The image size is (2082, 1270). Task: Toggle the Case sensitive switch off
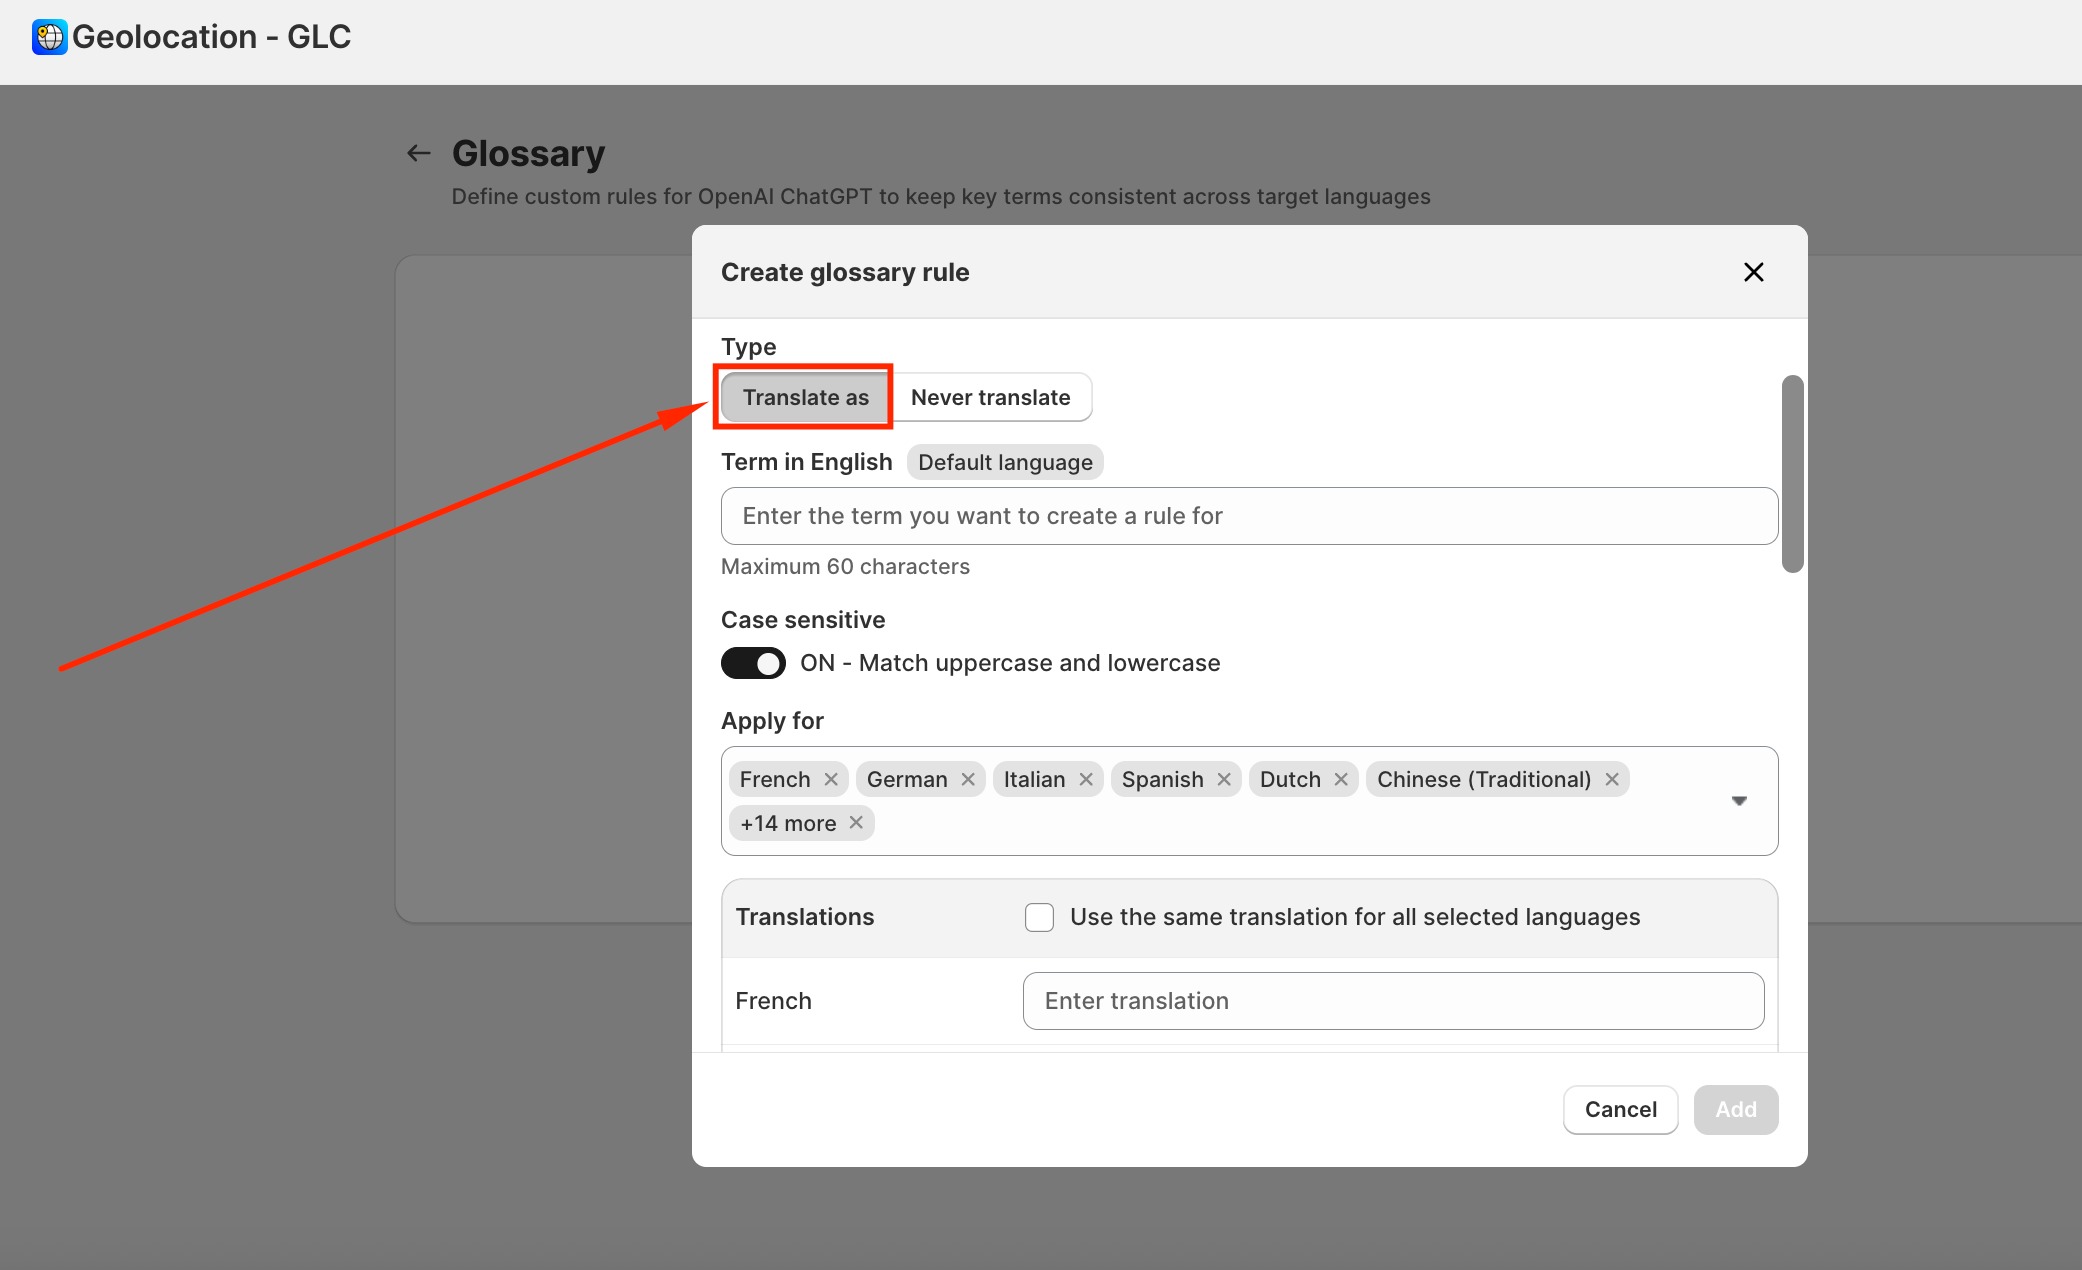[753, 663]
